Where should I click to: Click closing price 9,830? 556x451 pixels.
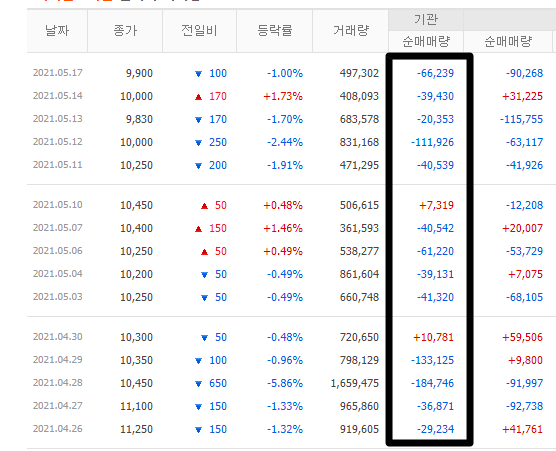tap(139, 119)
